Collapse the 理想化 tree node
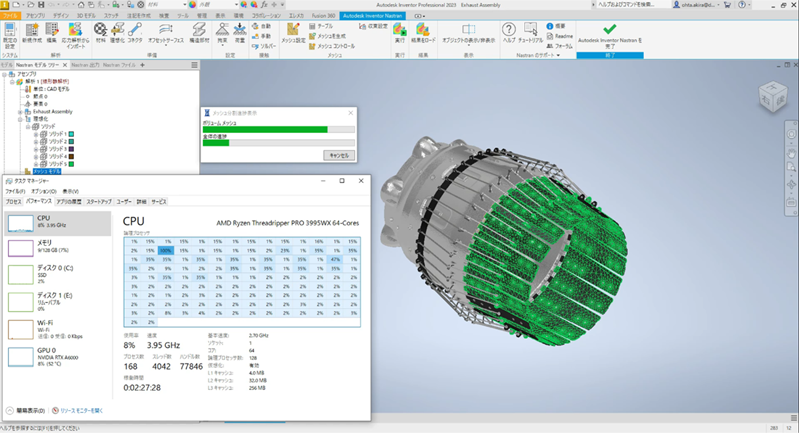 pyautogui.click(x=20, y=119)
